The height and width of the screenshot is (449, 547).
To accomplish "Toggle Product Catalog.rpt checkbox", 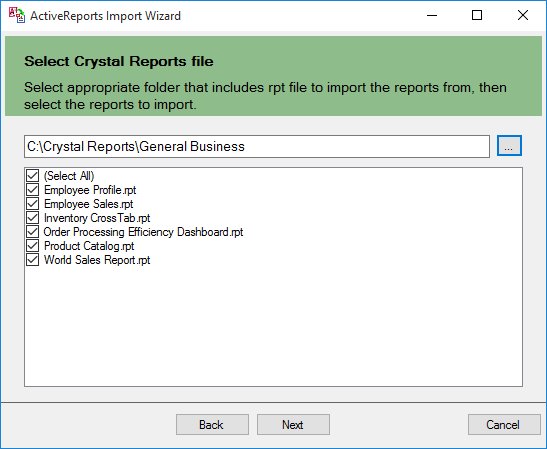I will point(32,246).
